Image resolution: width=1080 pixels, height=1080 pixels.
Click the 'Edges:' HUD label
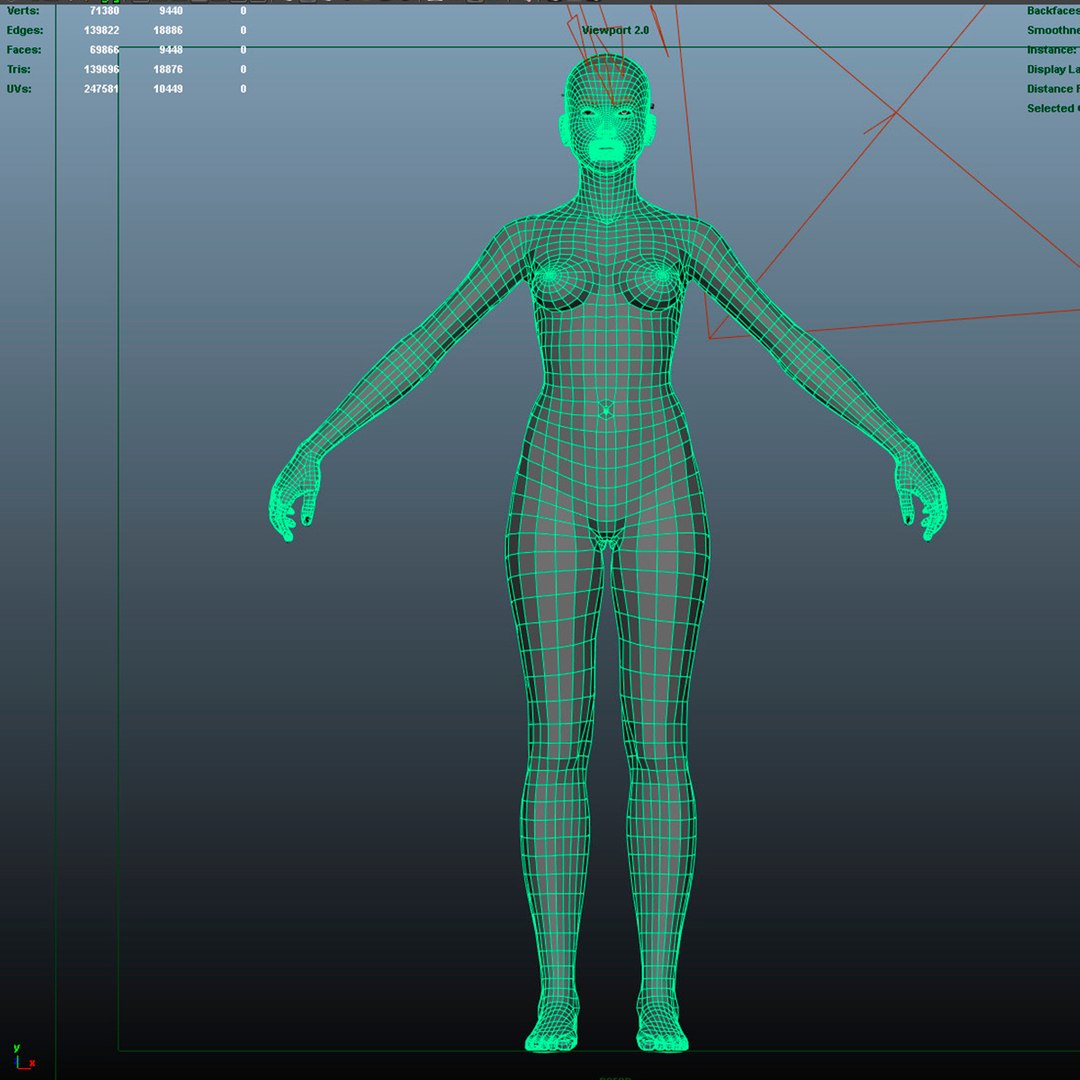[25, 30]
